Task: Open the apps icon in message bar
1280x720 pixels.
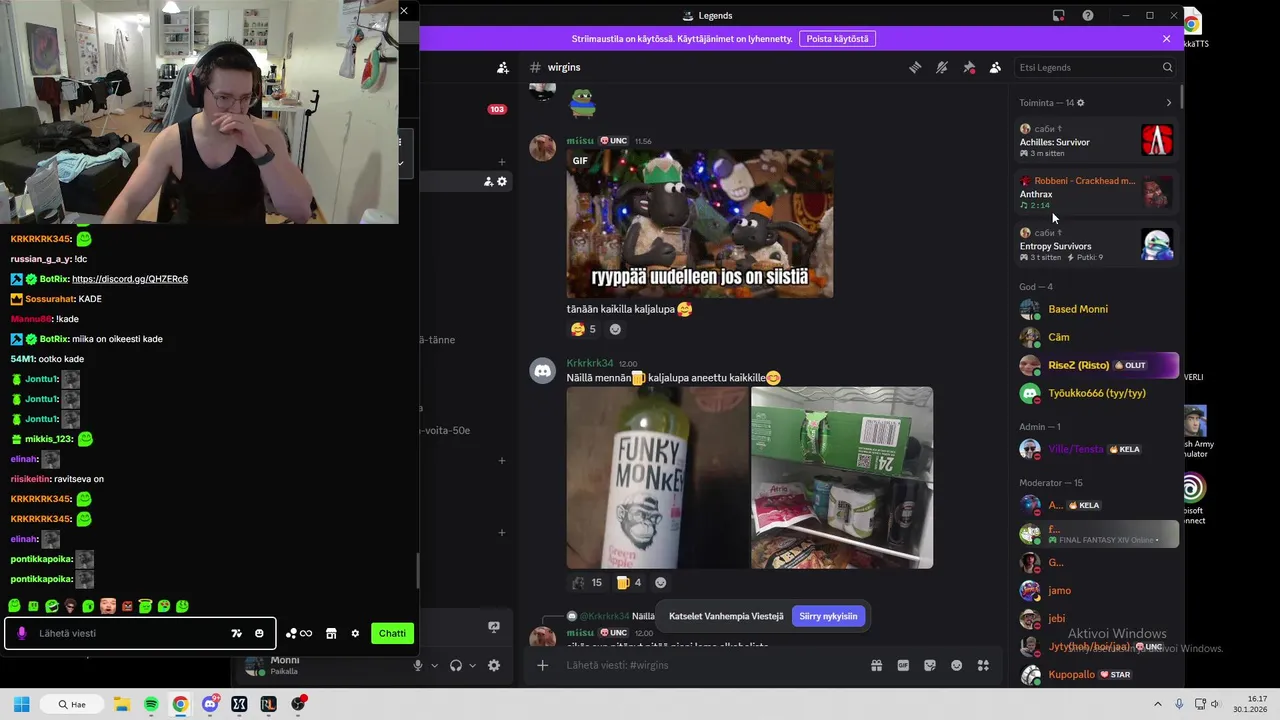Action: (983, 665)
